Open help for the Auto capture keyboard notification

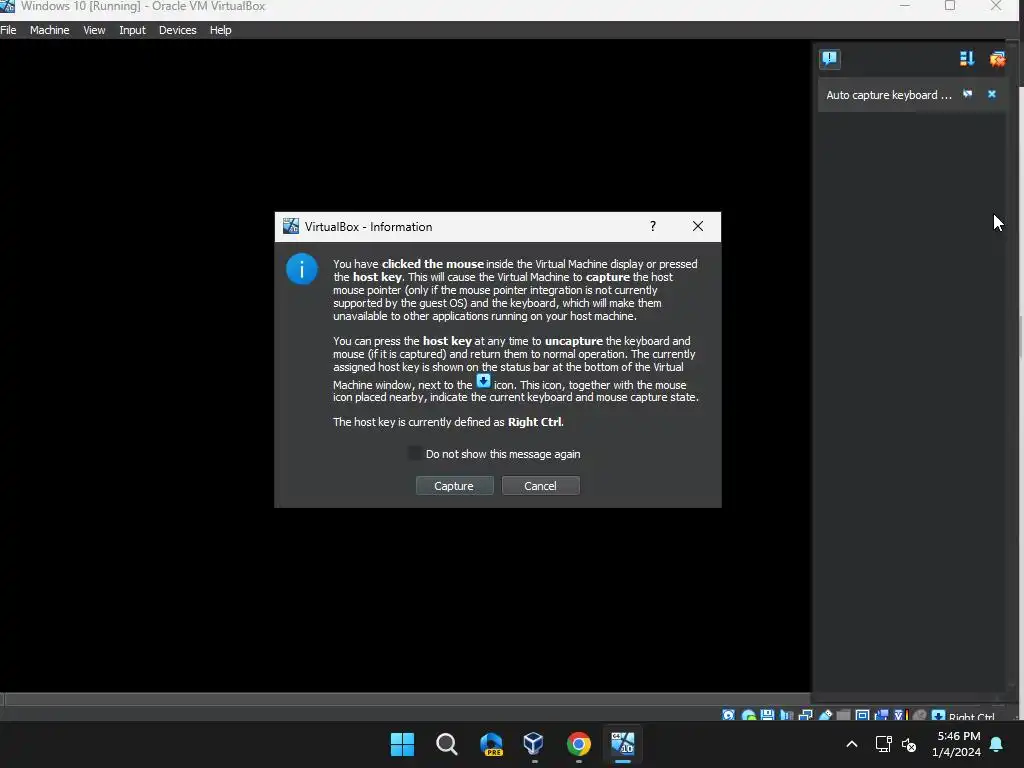coord(967,94)
